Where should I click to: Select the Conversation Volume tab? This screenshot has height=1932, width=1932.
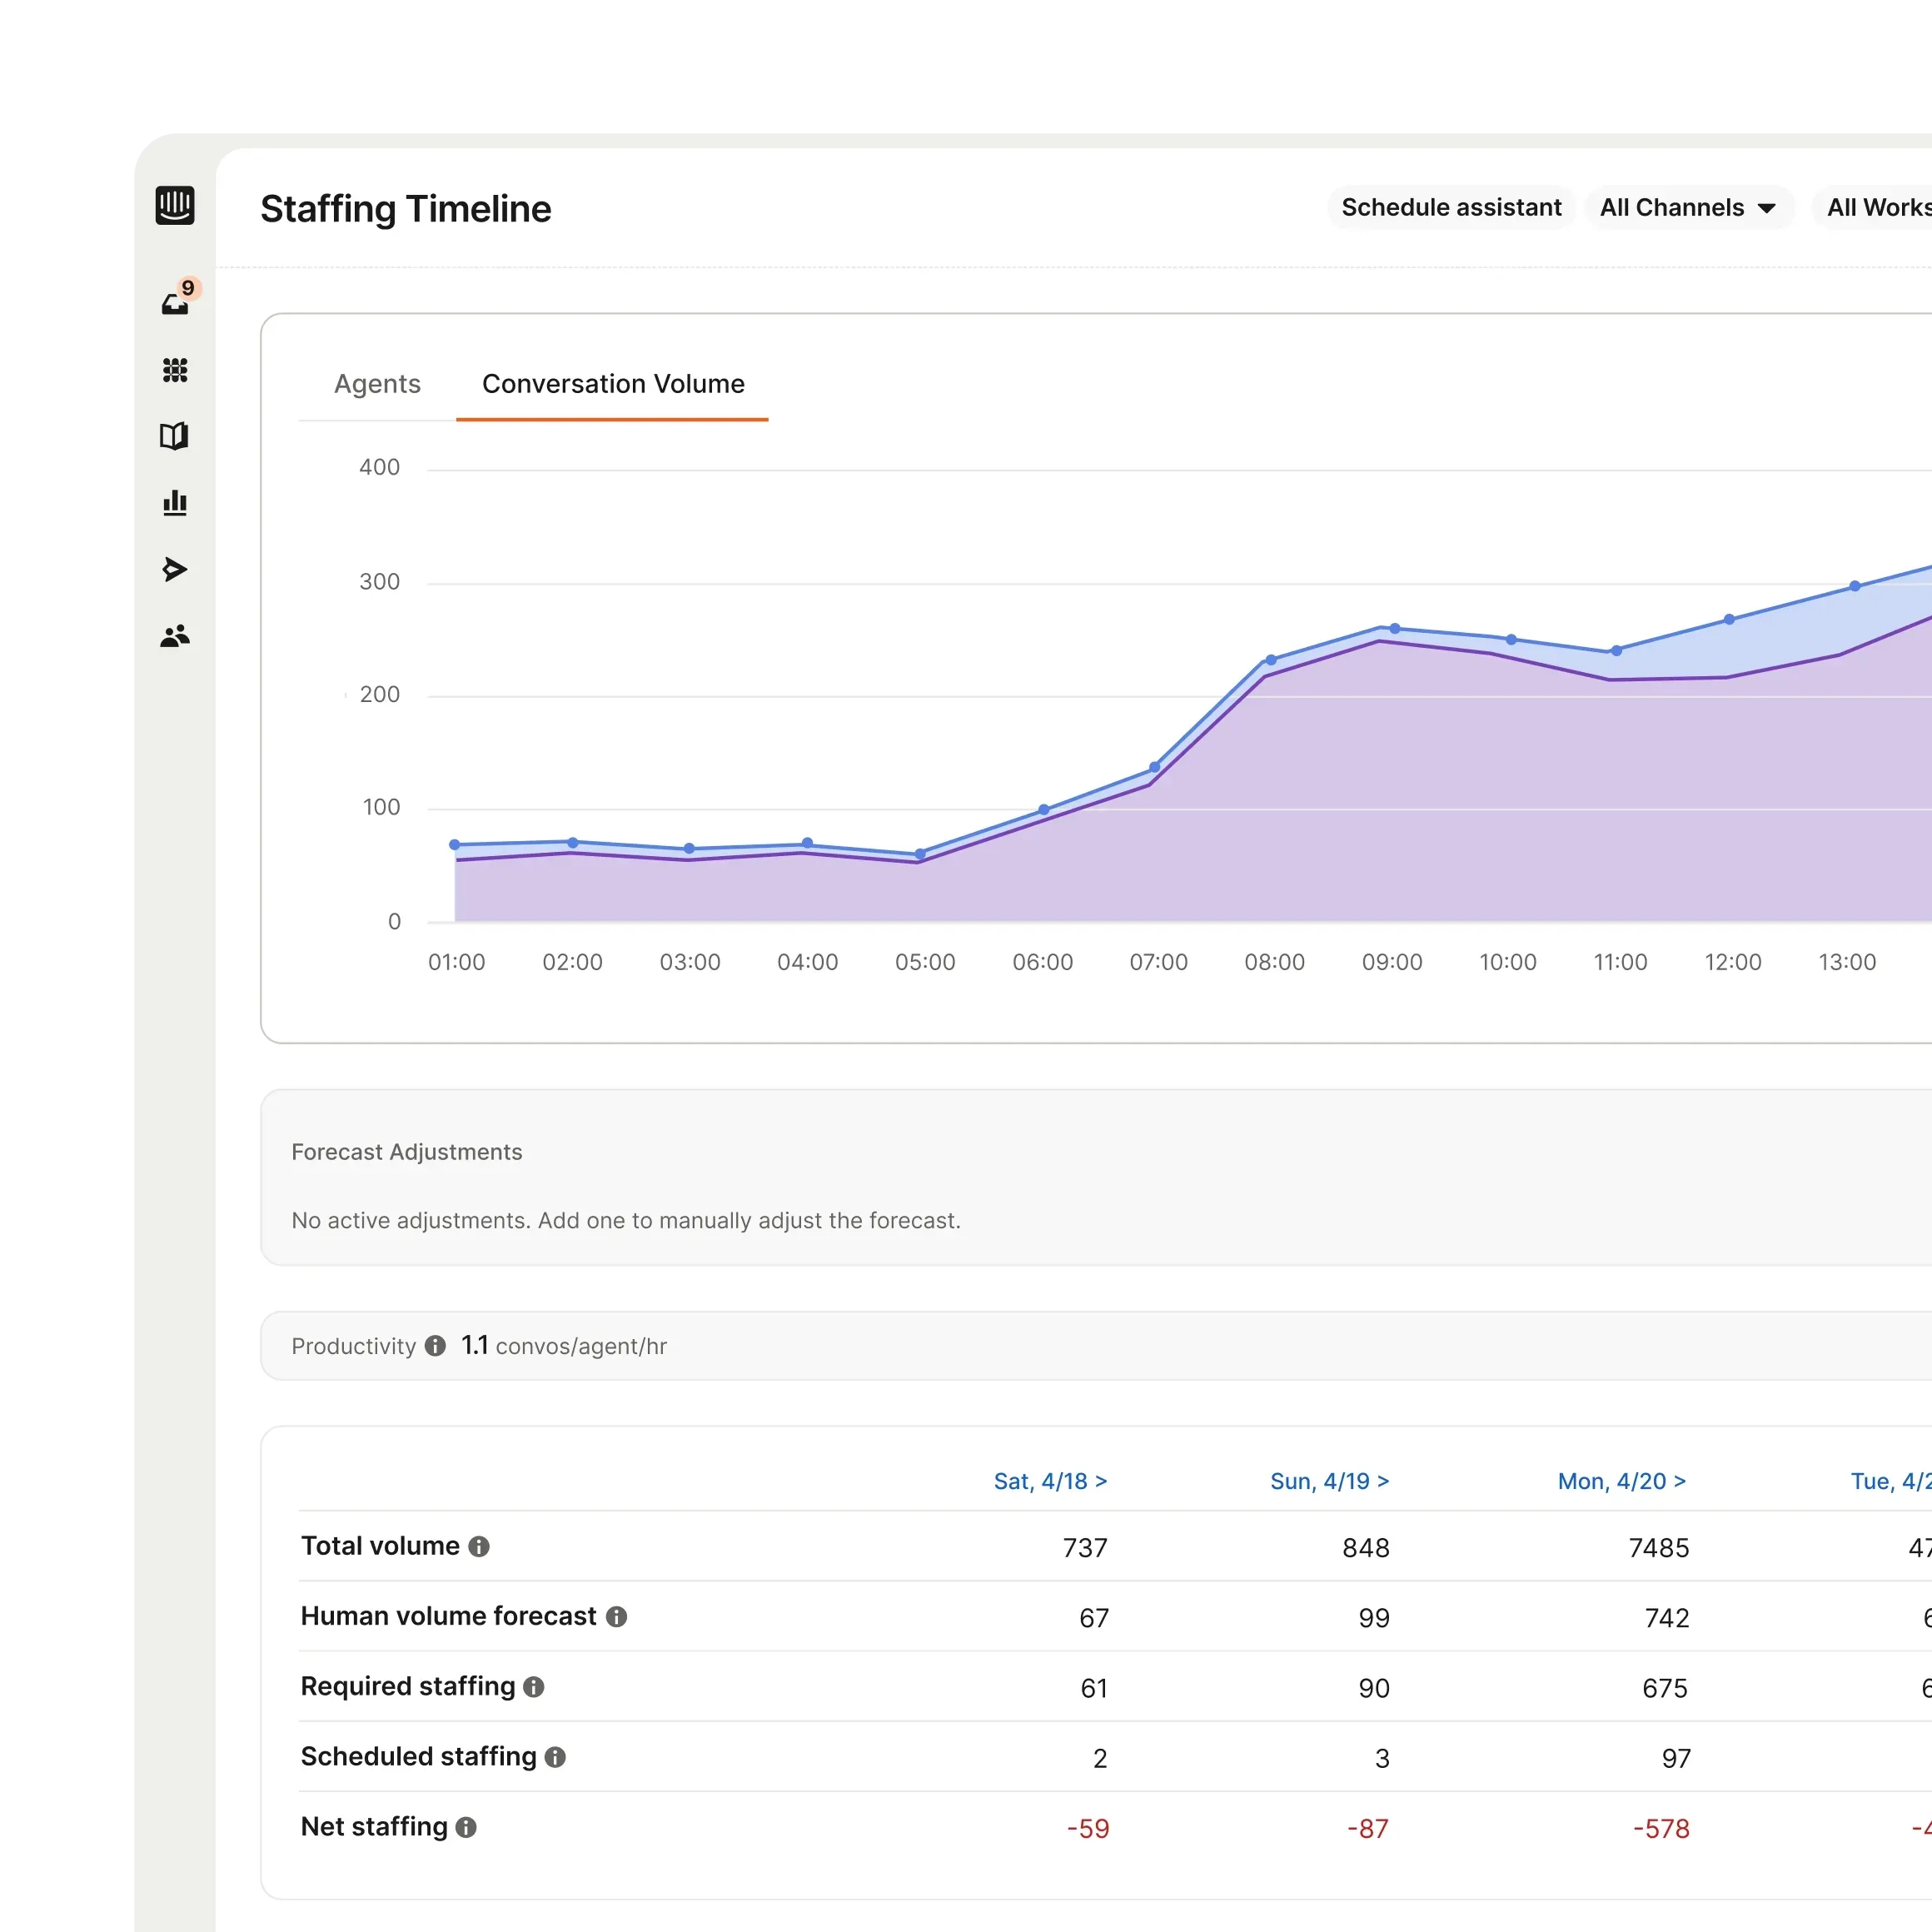(x=613, y=384)
